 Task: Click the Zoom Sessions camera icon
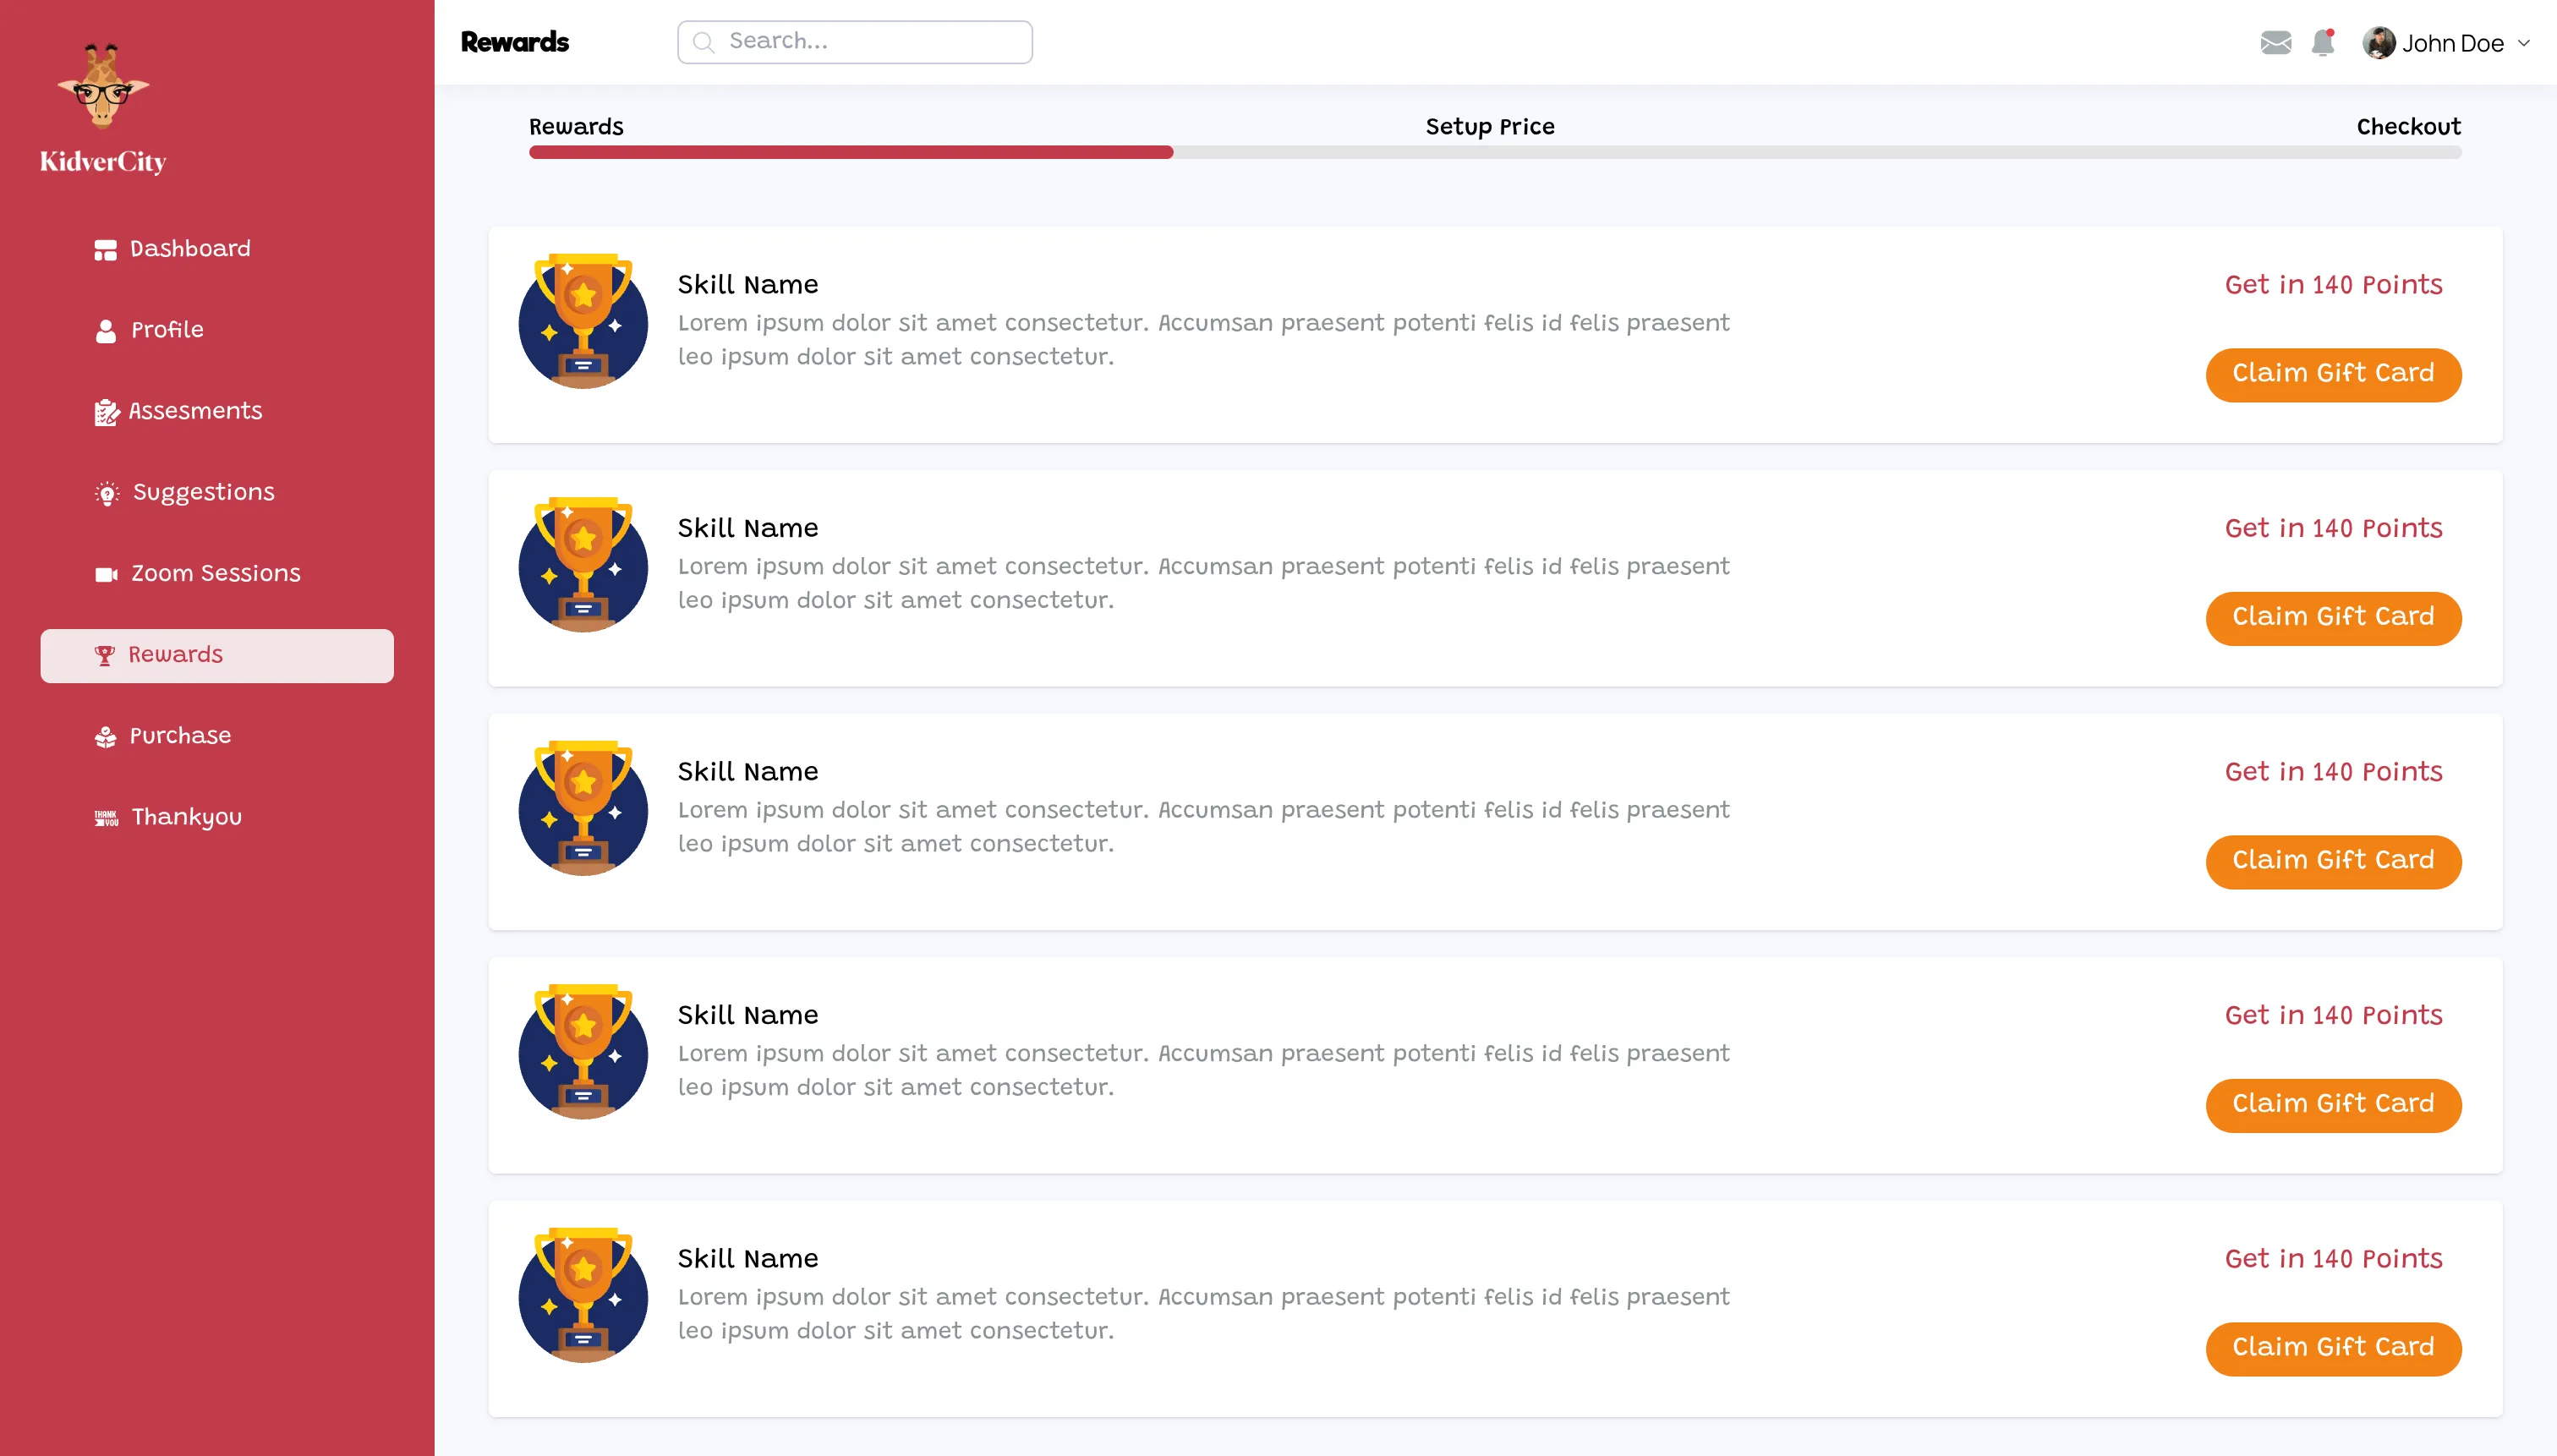click(106, 574)
